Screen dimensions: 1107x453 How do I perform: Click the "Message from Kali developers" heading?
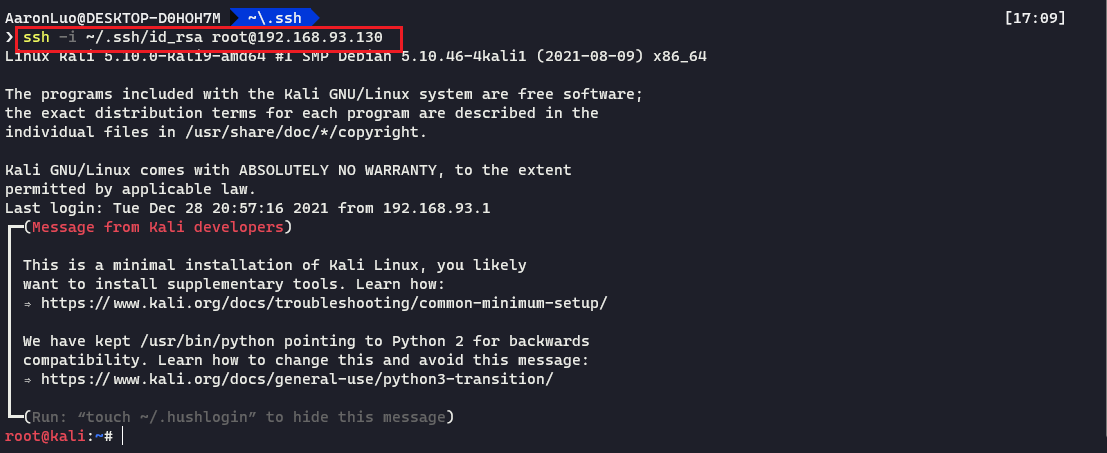tap(156, 227)
